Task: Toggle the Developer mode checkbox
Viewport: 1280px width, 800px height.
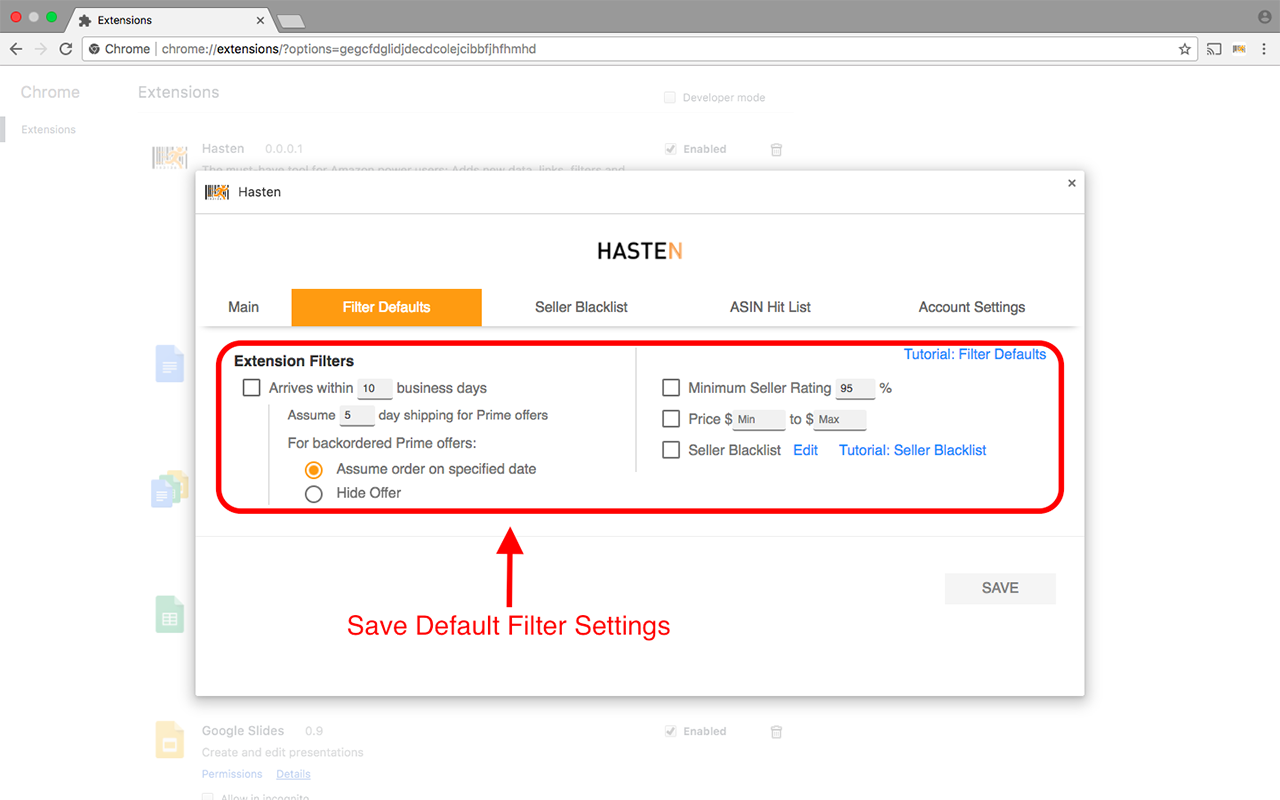Action: coord(670,98)
